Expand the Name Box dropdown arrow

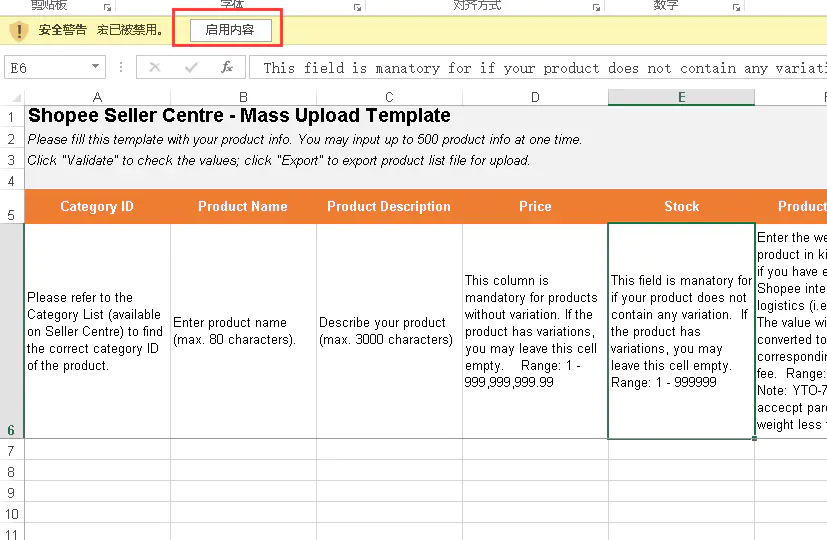click(x=96, y=68)
